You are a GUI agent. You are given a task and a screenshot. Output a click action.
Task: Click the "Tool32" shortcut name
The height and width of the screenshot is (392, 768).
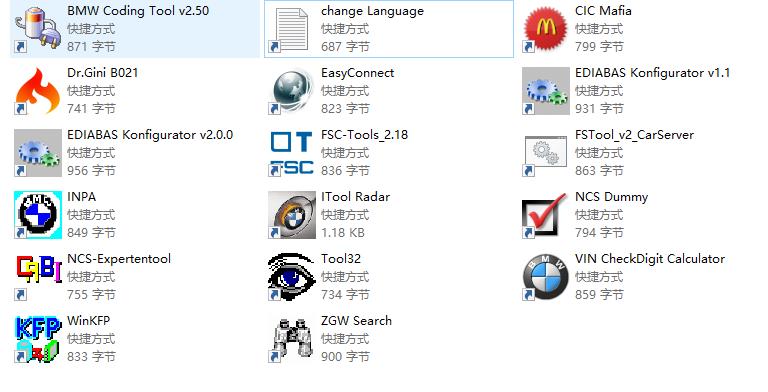(341, 259)
